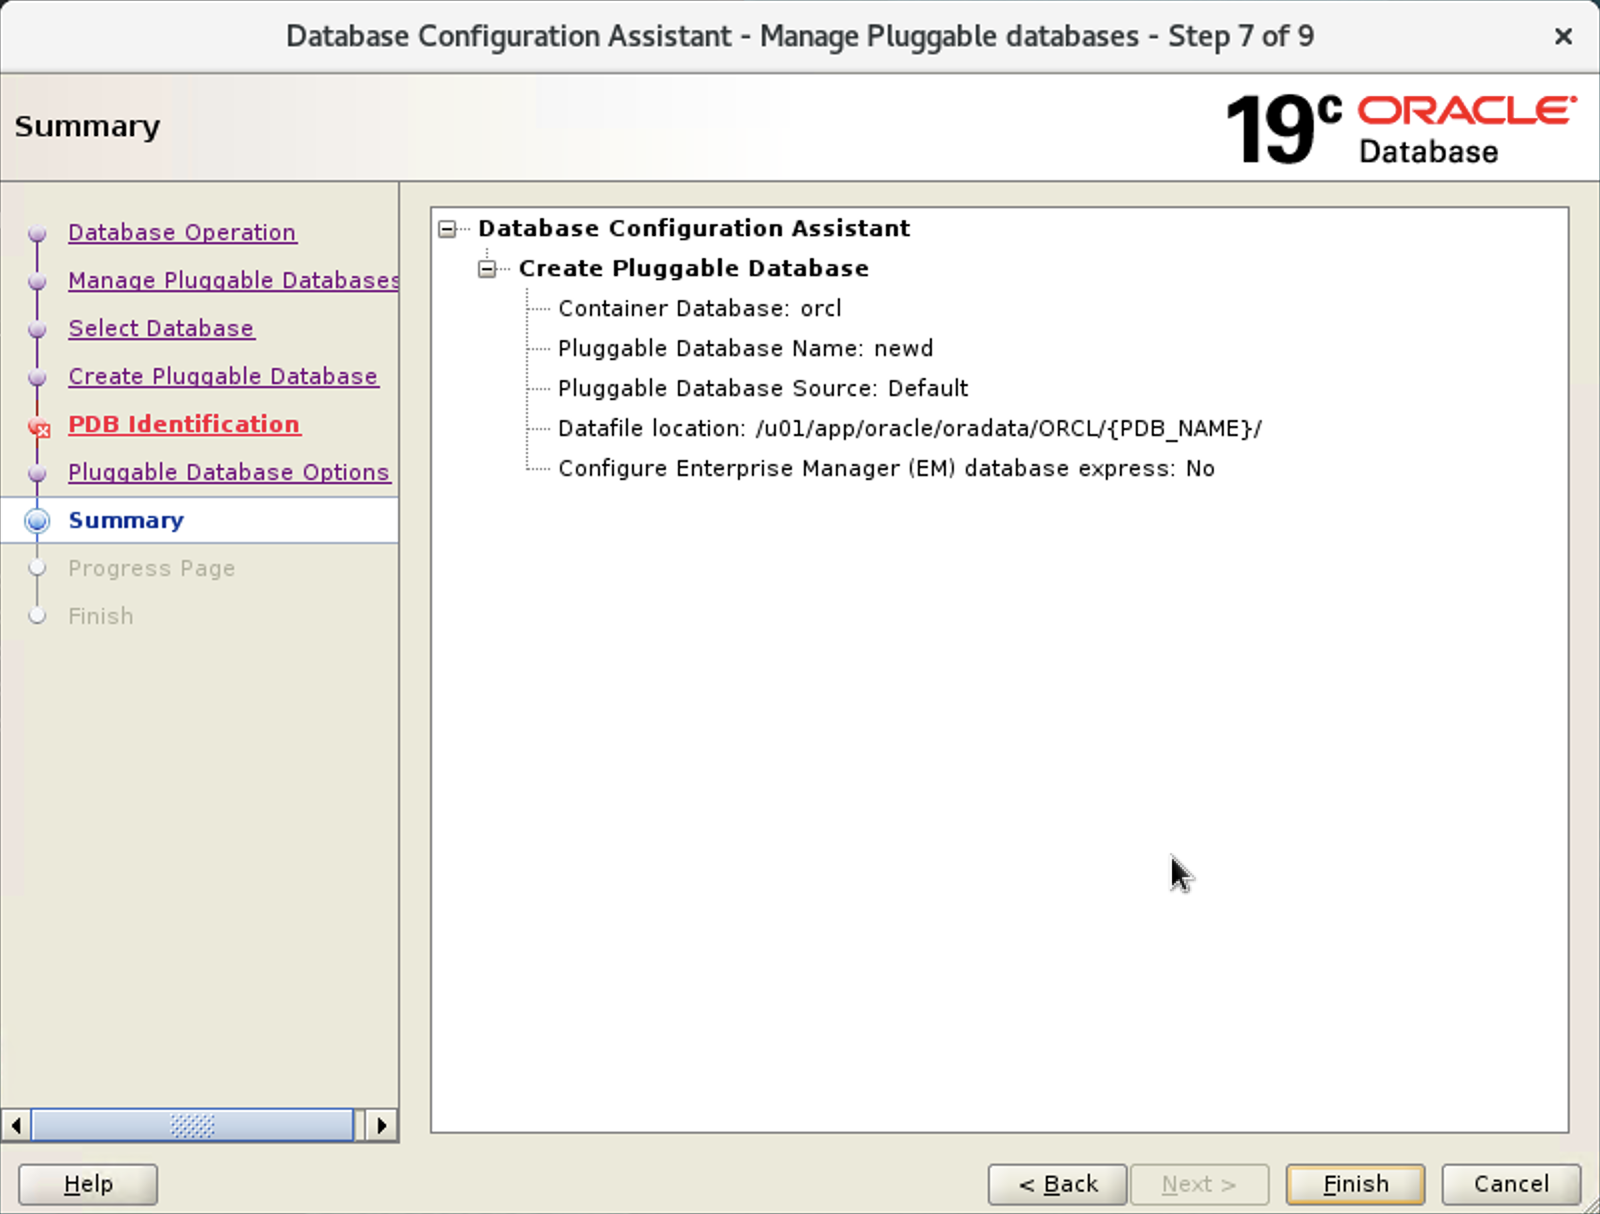Screen dimensions: 1600x1214
Task: Click the sidebar scroll right arrow
Action: [x=381, y=1125]
